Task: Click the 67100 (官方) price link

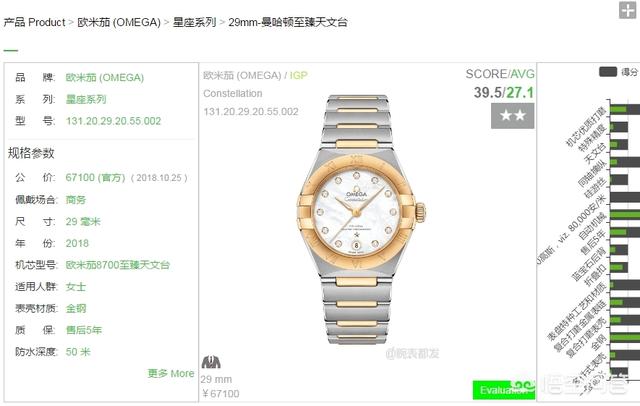Action: click(x=95, y=177)
